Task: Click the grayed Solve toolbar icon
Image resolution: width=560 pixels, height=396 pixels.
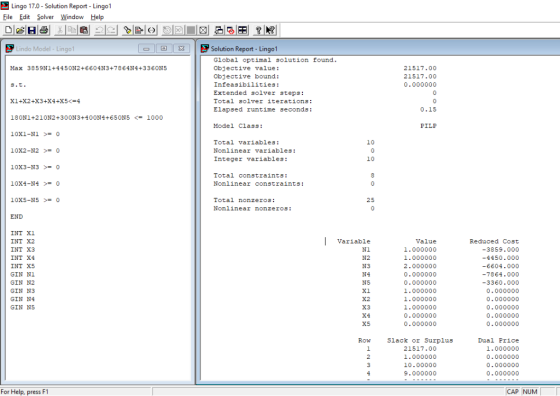Action: pyautogui.click(x=167, y=30)
